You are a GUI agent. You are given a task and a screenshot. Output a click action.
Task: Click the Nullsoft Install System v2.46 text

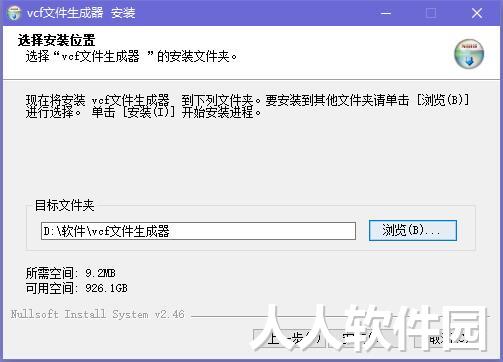[98, 314]
